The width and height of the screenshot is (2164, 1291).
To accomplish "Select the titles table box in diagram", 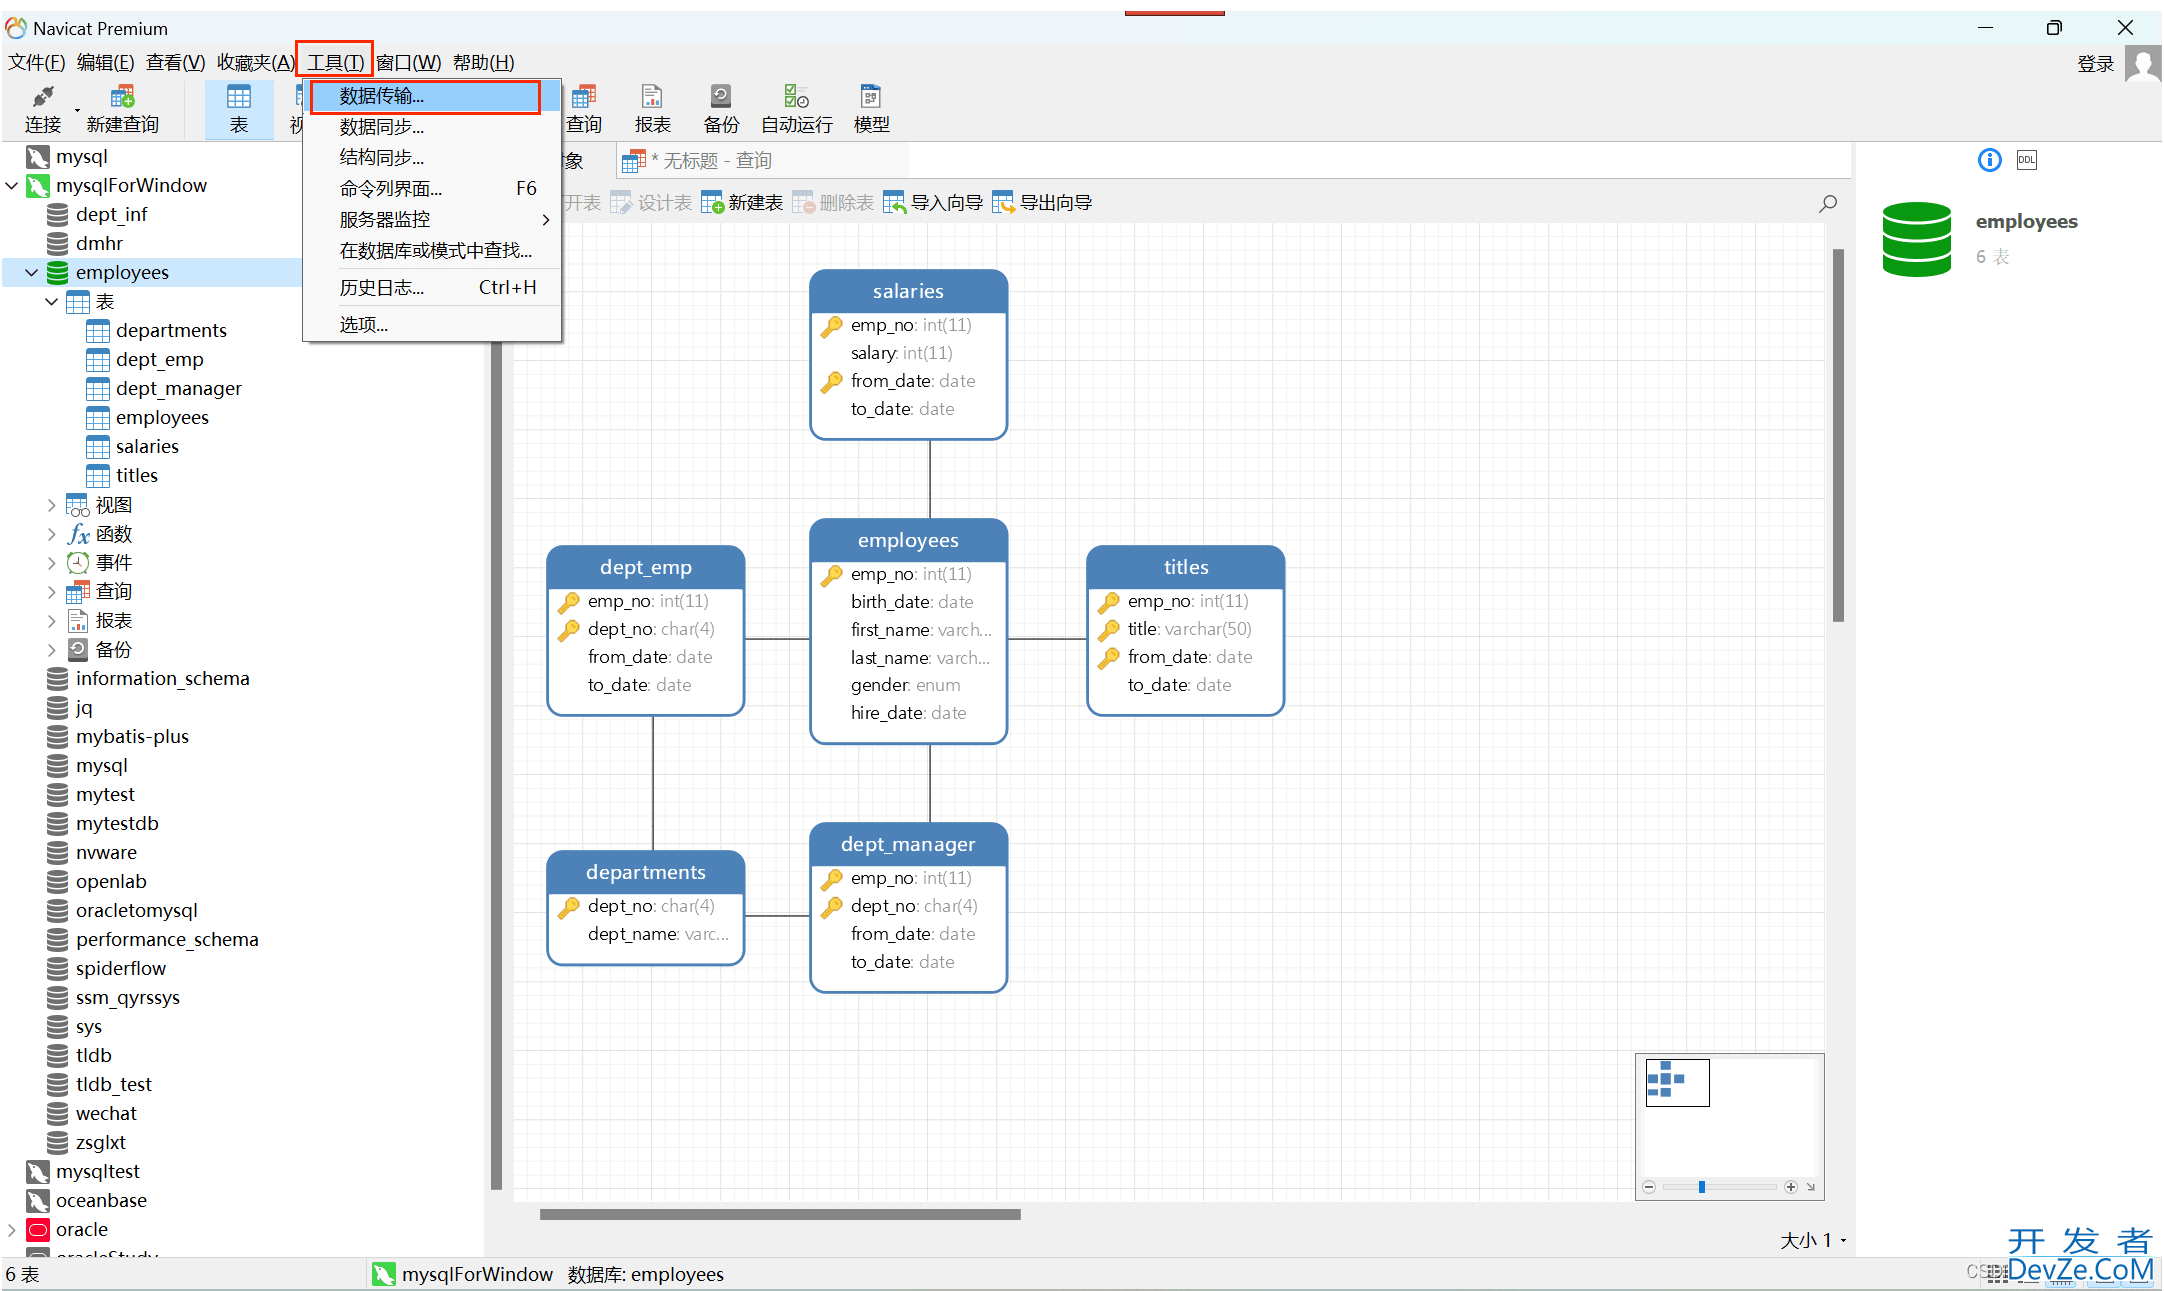I will 1185,630.
